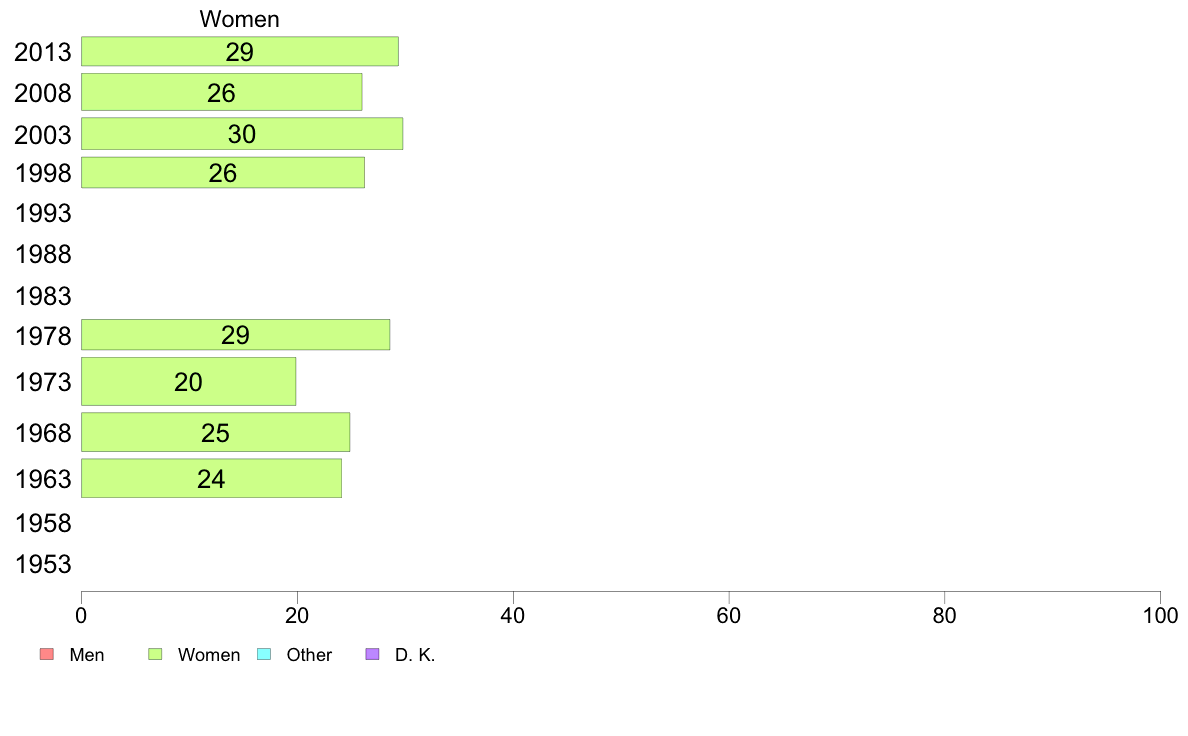The image size is (1188, 736).
Task: Click the Women title above the chart
Action: coord(239,19)
